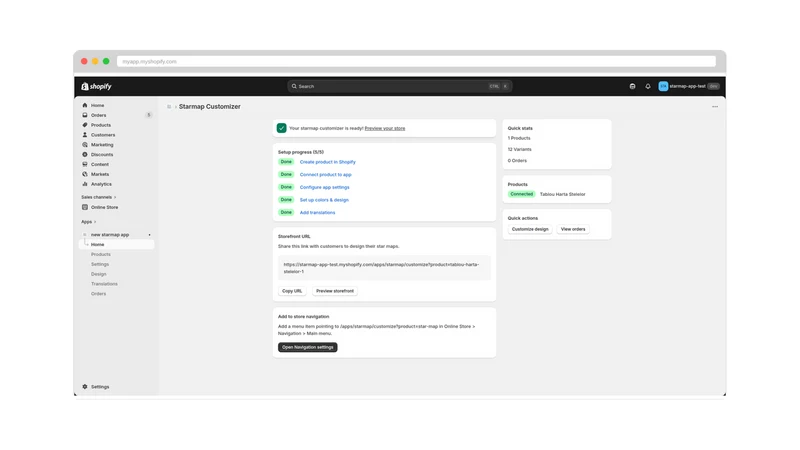Click the Tablou Harta Stelelor product name
The width and height of the screenshot is (800, 450).
[x=563, y=194]
